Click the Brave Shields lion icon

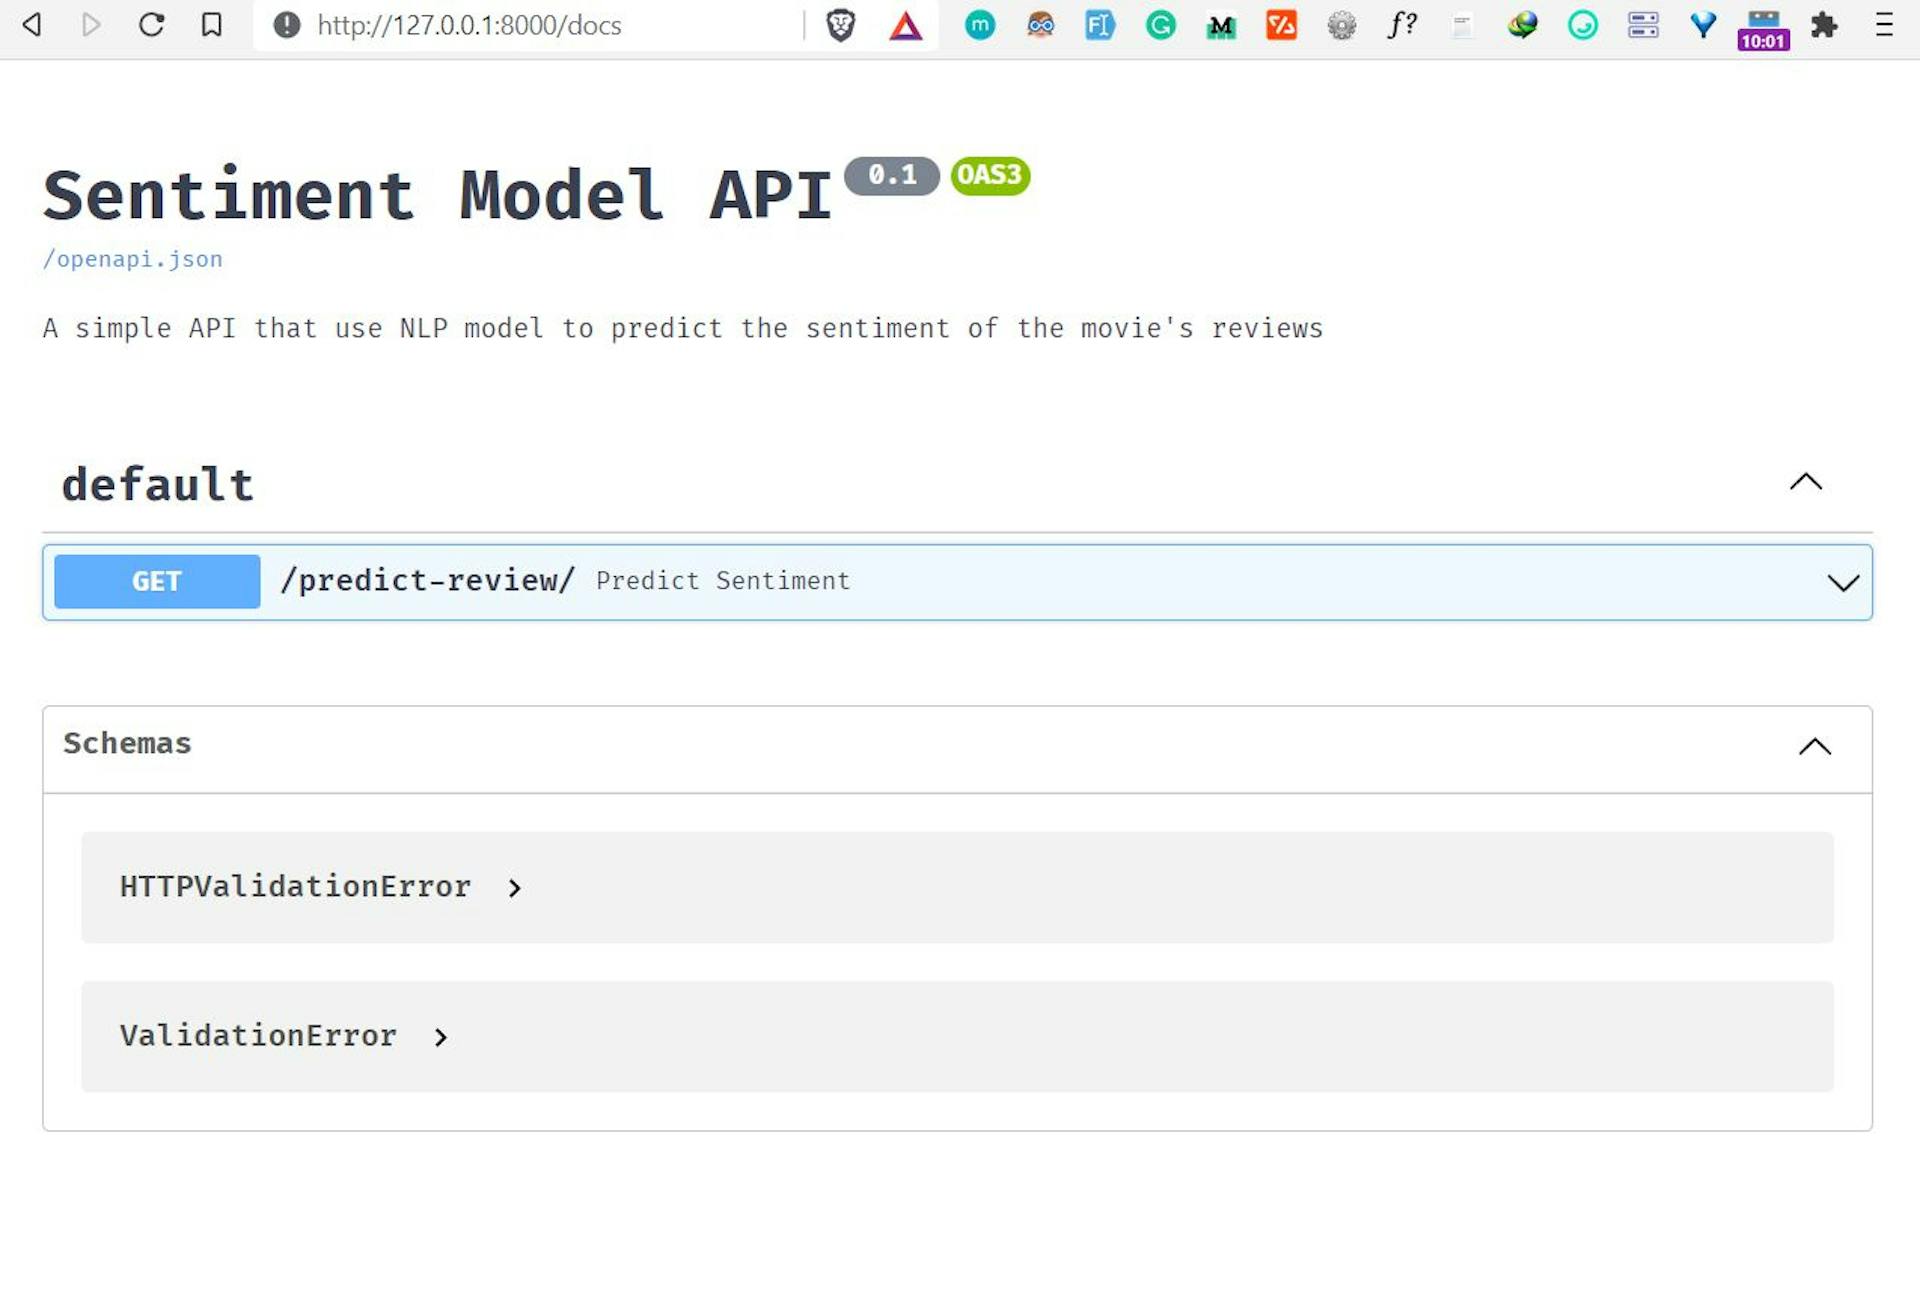840,25
